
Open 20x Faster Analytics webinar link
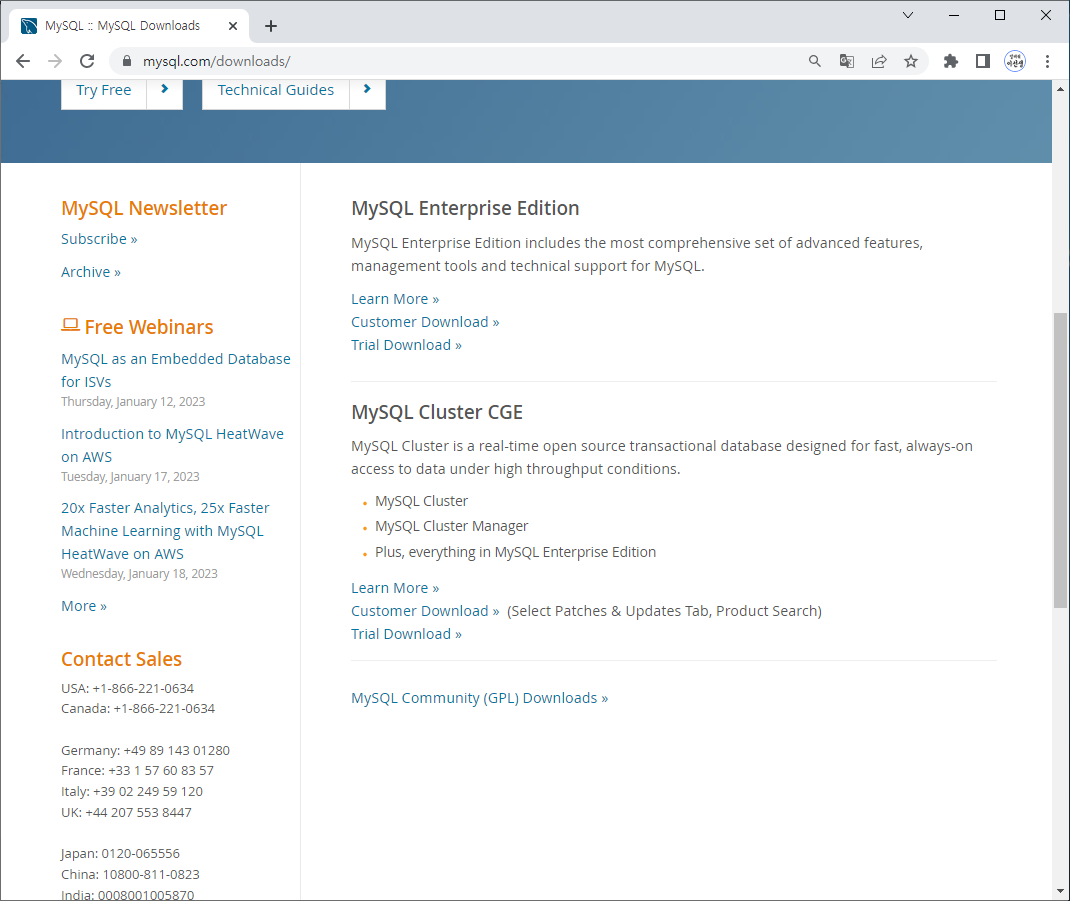tap(164, 530)
